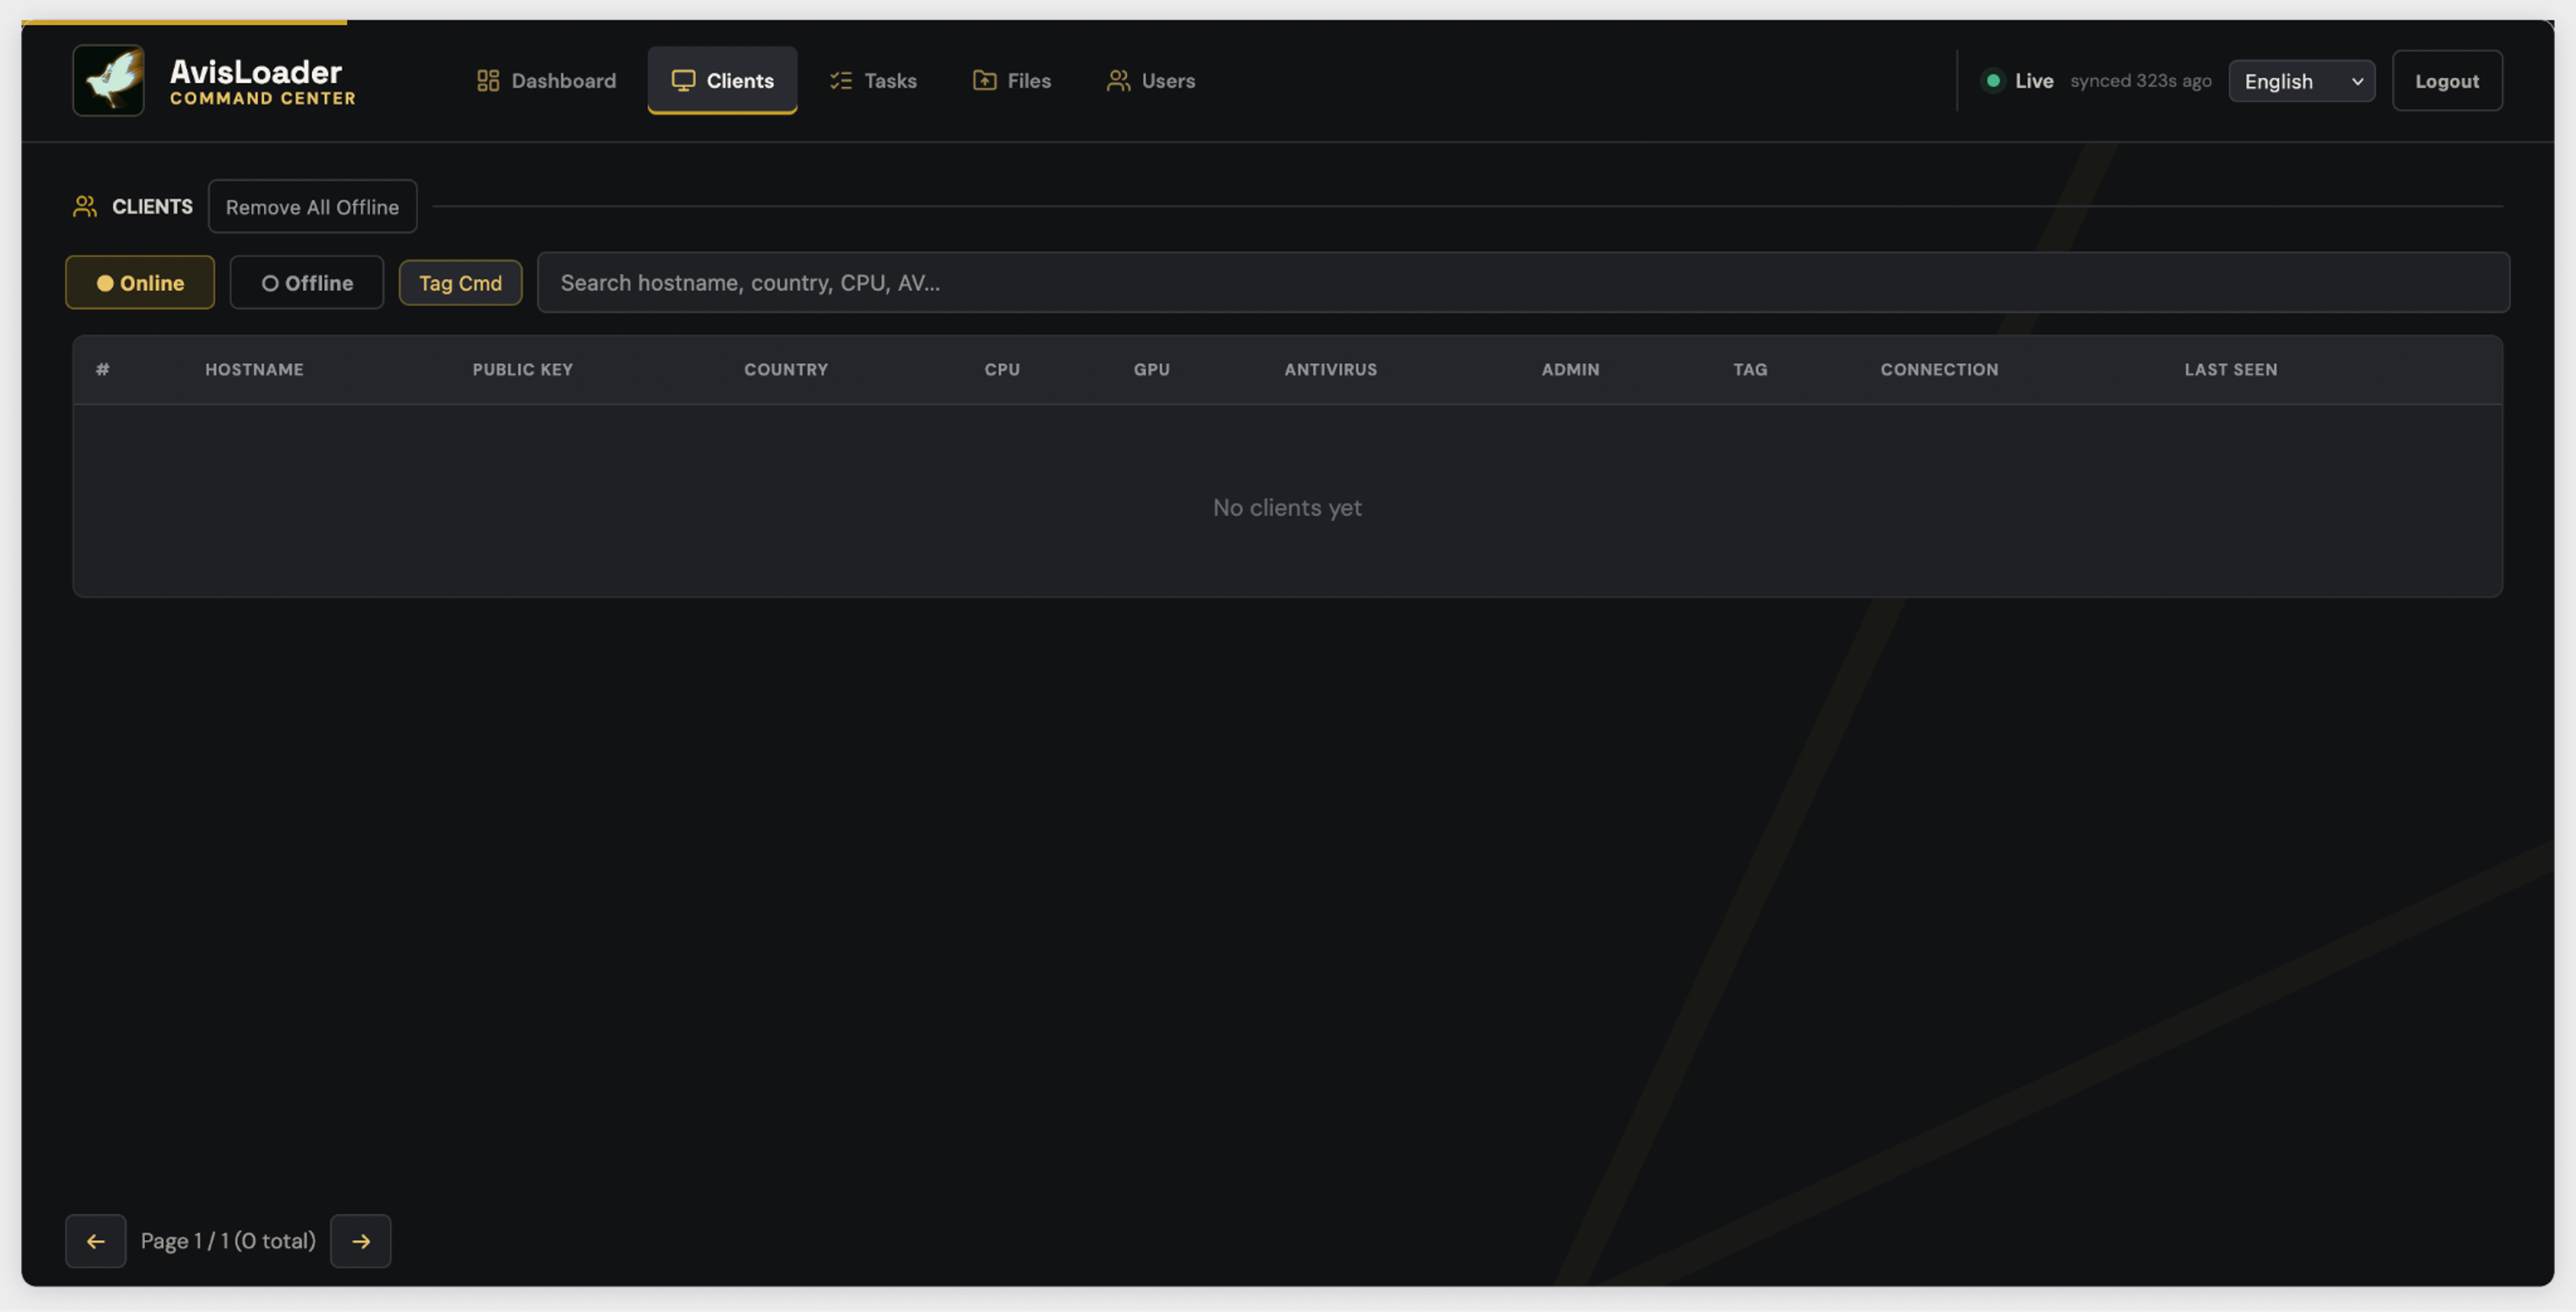Image resolution: width=2576 pixels, height=1313 pixels.
Task: Click the Country column header
Action: pos(786,370)
